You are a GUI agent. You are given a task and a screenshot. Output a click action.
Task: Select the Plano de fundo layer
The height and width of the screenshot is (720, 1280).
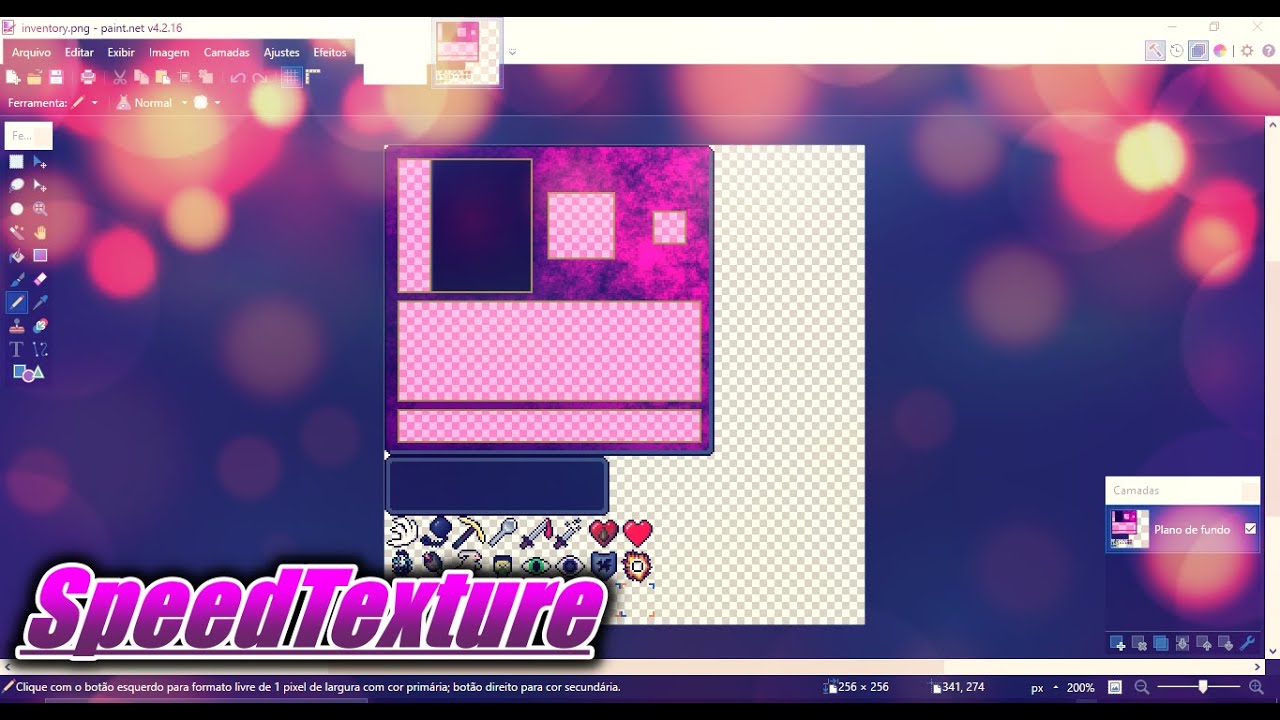tap(1182, 529)
